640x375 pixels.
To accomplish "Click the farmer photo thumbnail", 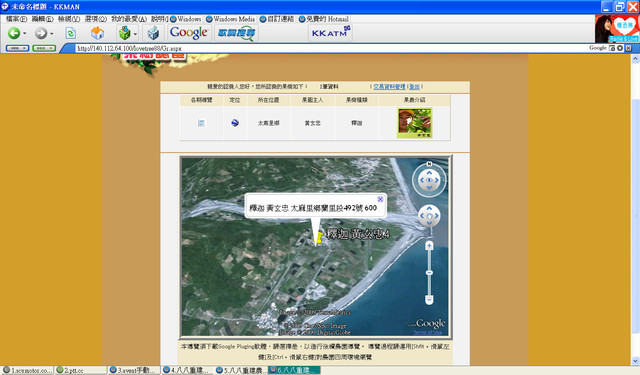I will 414,123.
